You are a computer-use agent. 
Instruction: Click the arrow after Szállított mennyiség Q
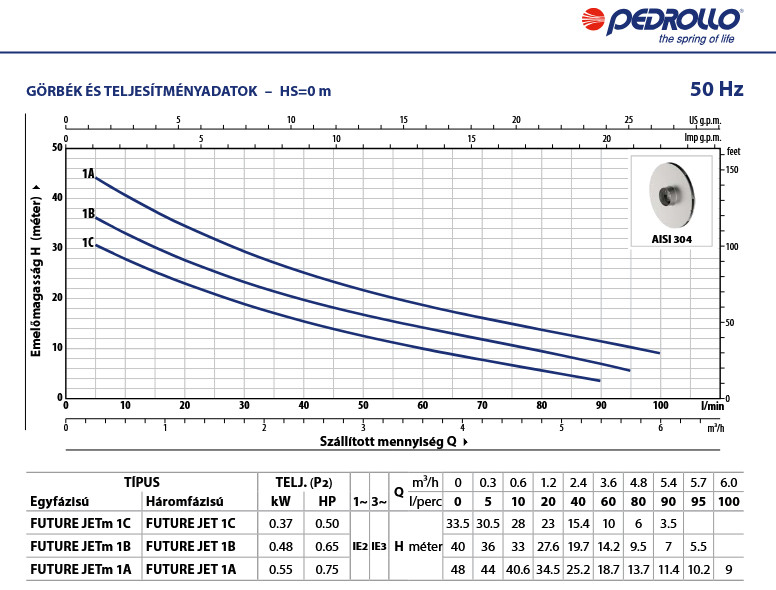466,440
